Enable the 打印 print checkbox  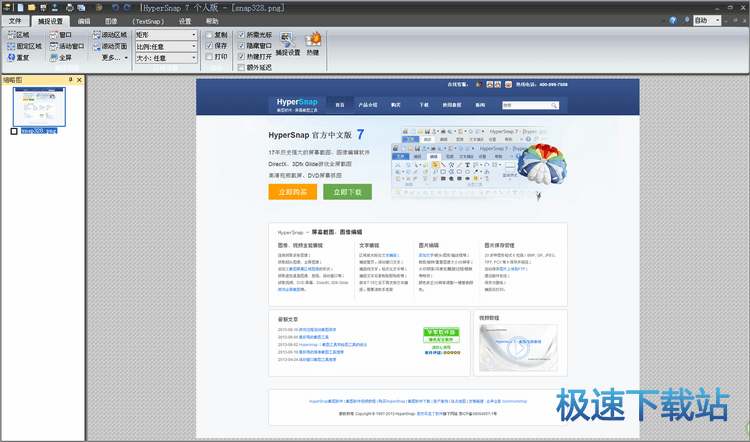[209, 56]
